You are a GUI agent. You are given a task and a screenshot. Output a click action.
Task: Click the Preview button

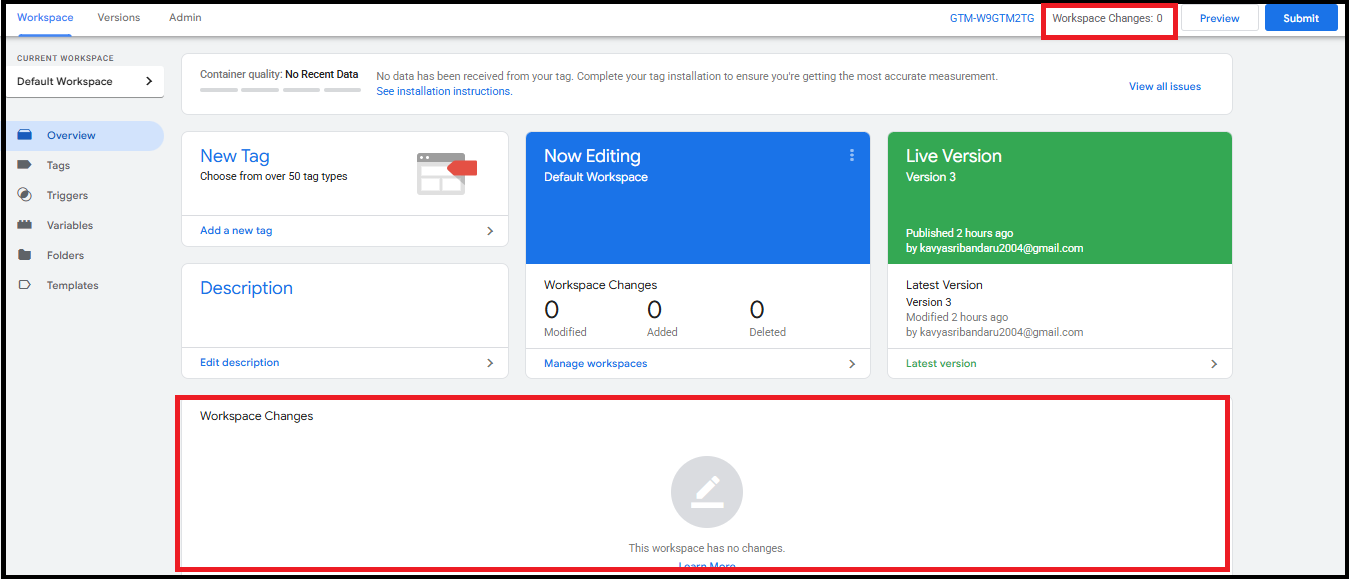click(1219, 18)
